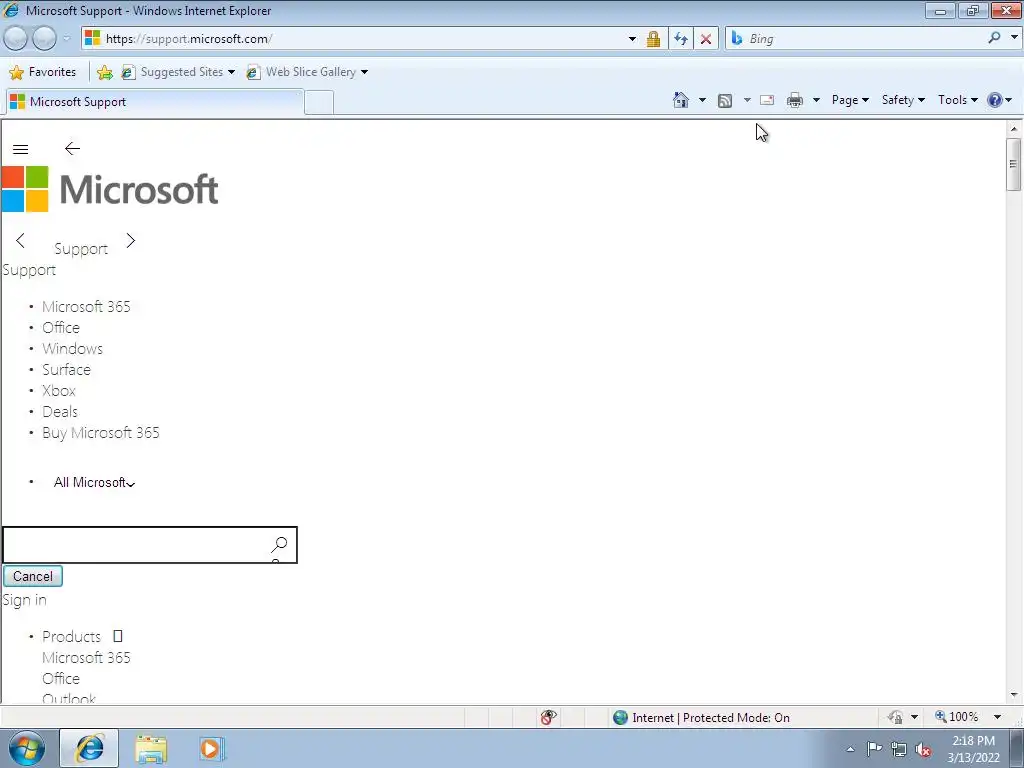
Task: Click the Cancel button
Action: [33, 576]
